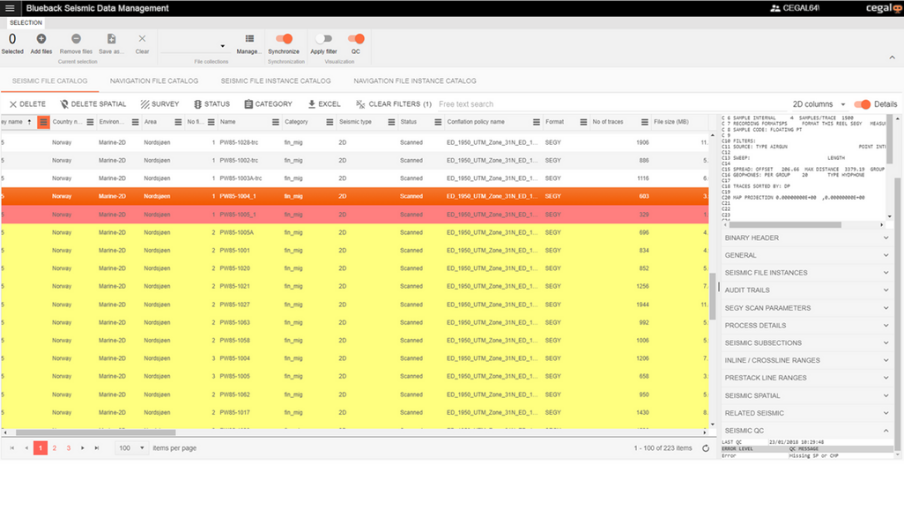Expand the General section

pos(806,255)
